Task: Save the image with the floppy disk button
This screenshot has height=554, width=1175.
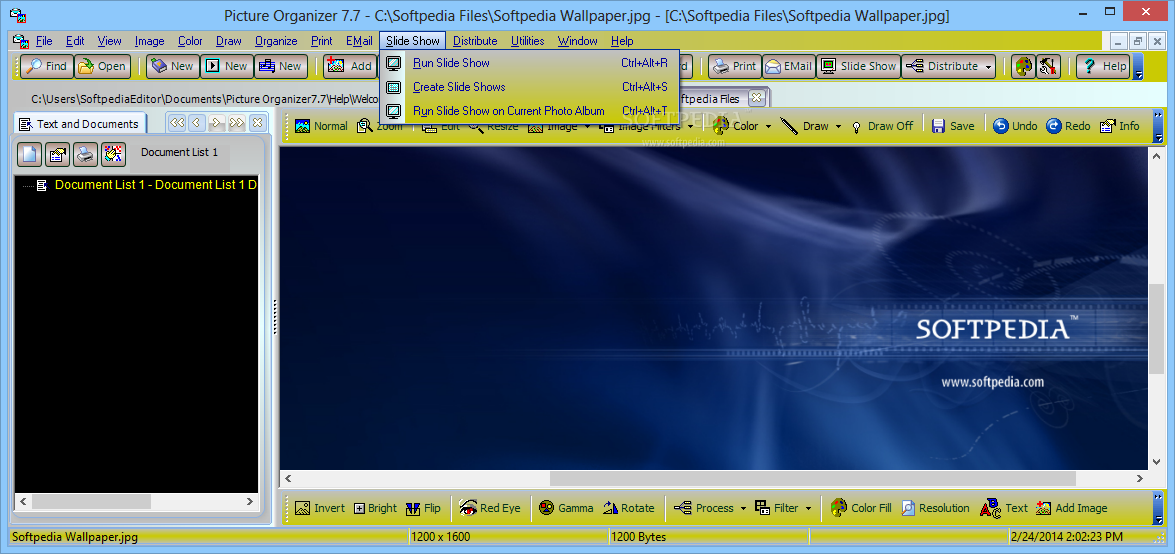Action: [x=953, y=126]
